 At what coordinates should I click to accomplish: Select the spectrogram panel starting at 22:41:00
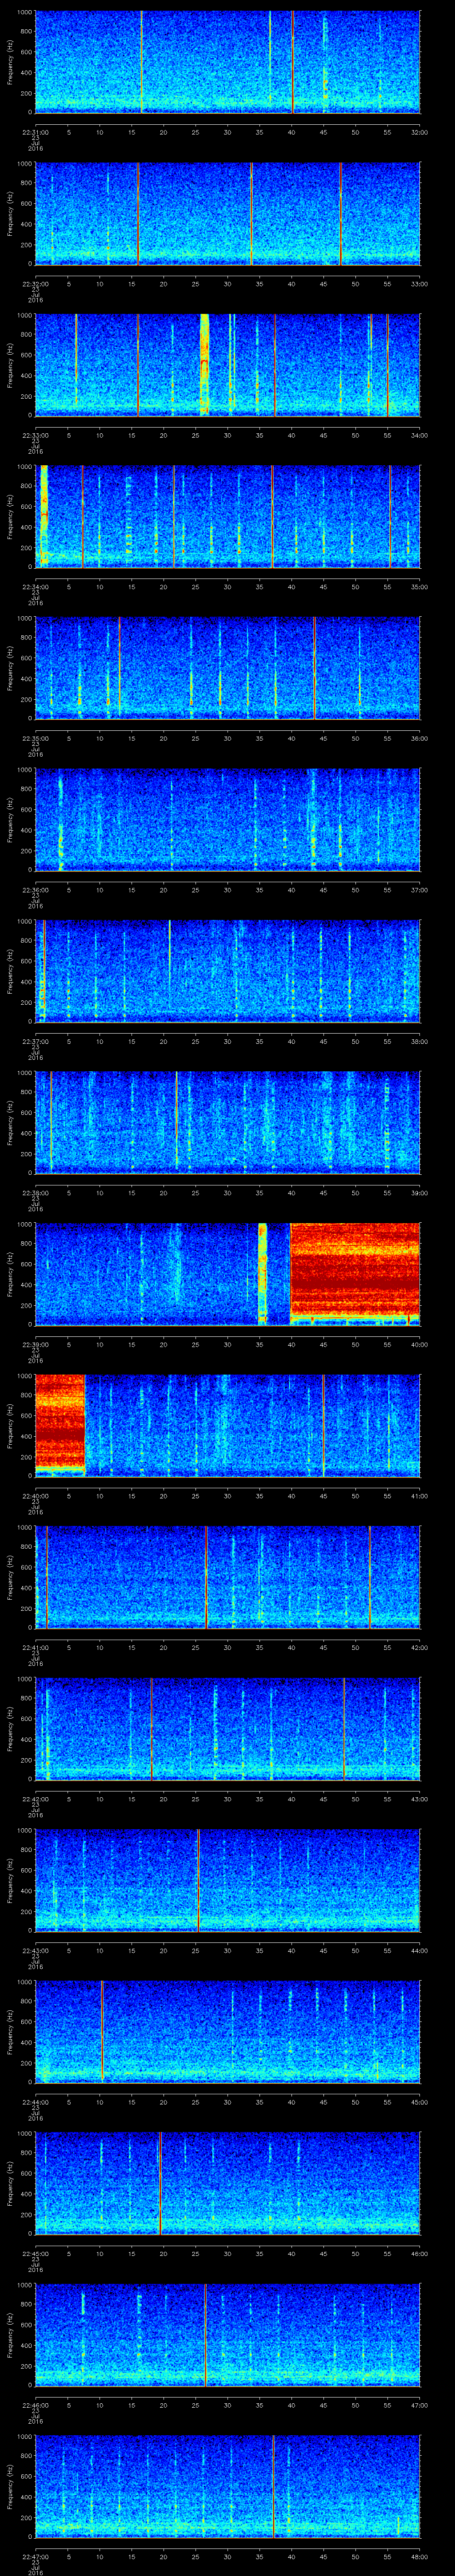coord(228,1577)
